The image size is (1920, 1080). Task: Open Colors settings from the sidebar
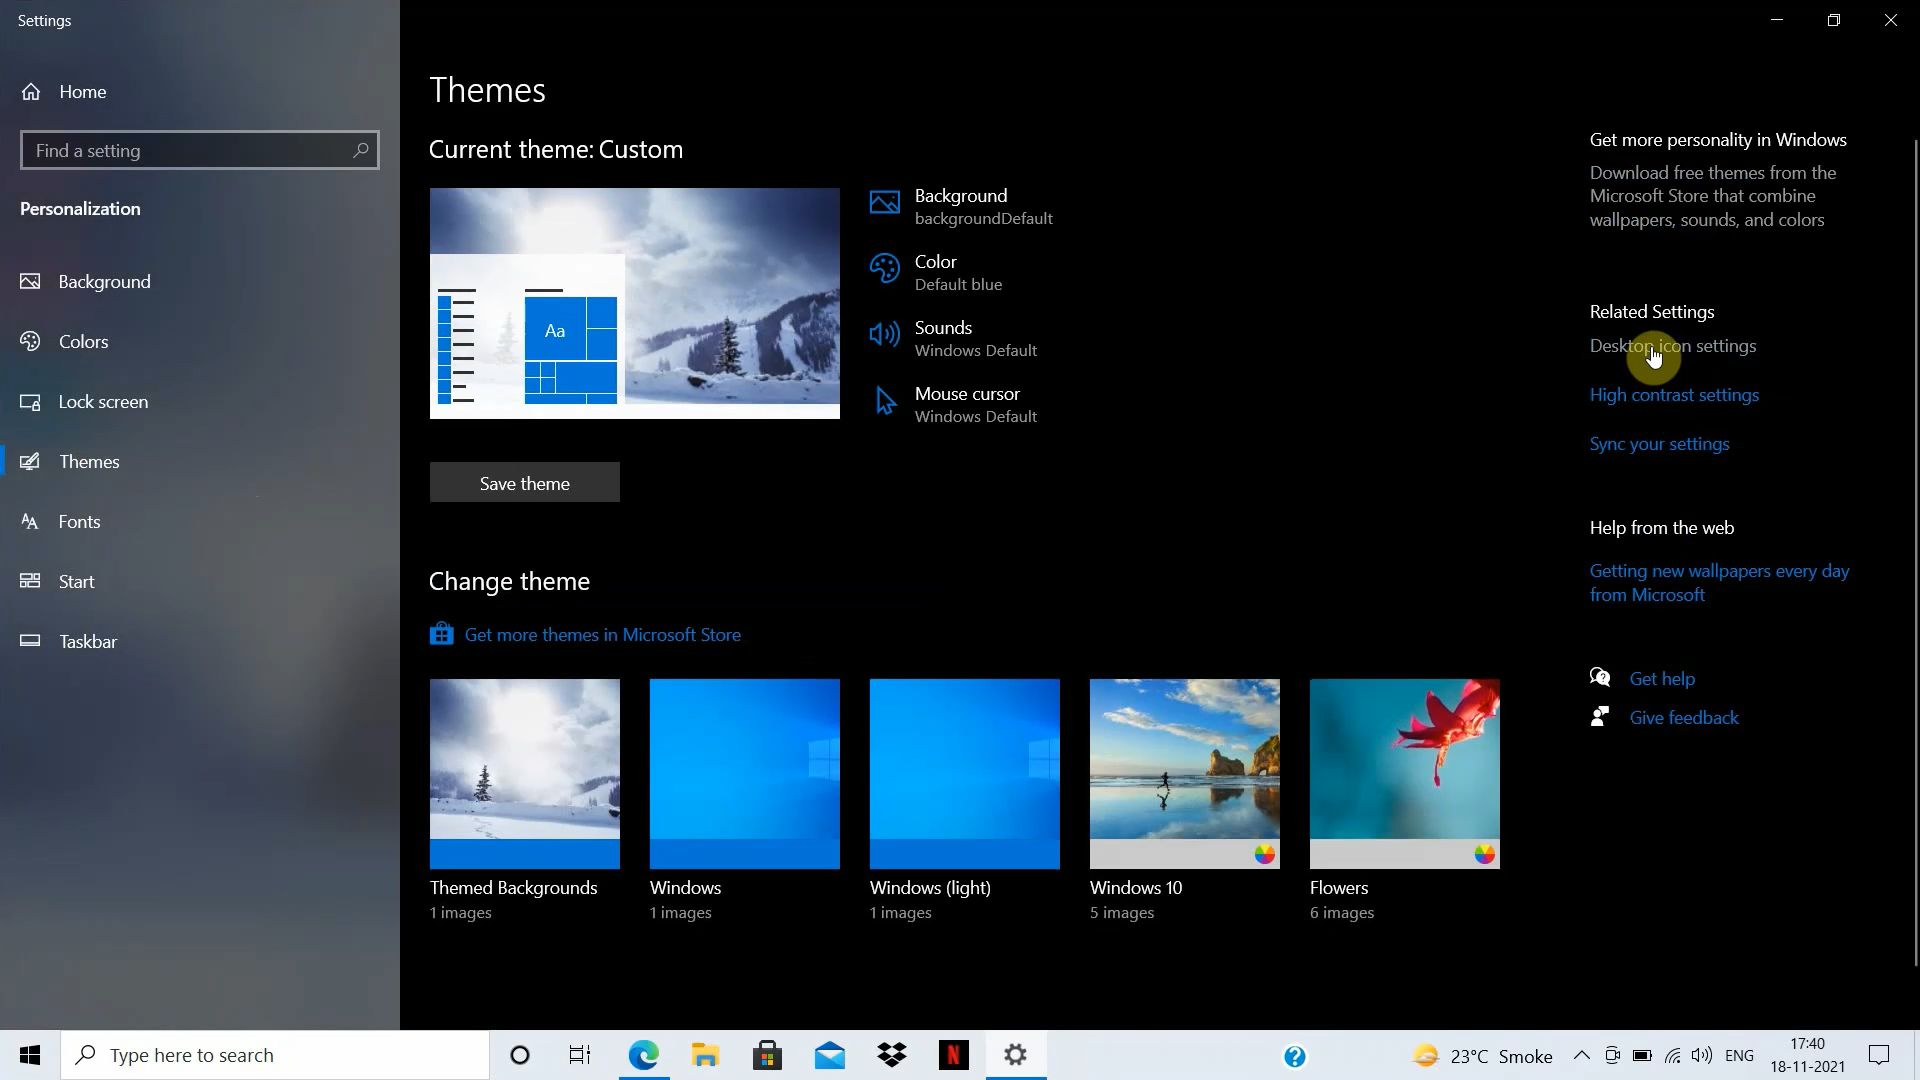coord(84,341)
